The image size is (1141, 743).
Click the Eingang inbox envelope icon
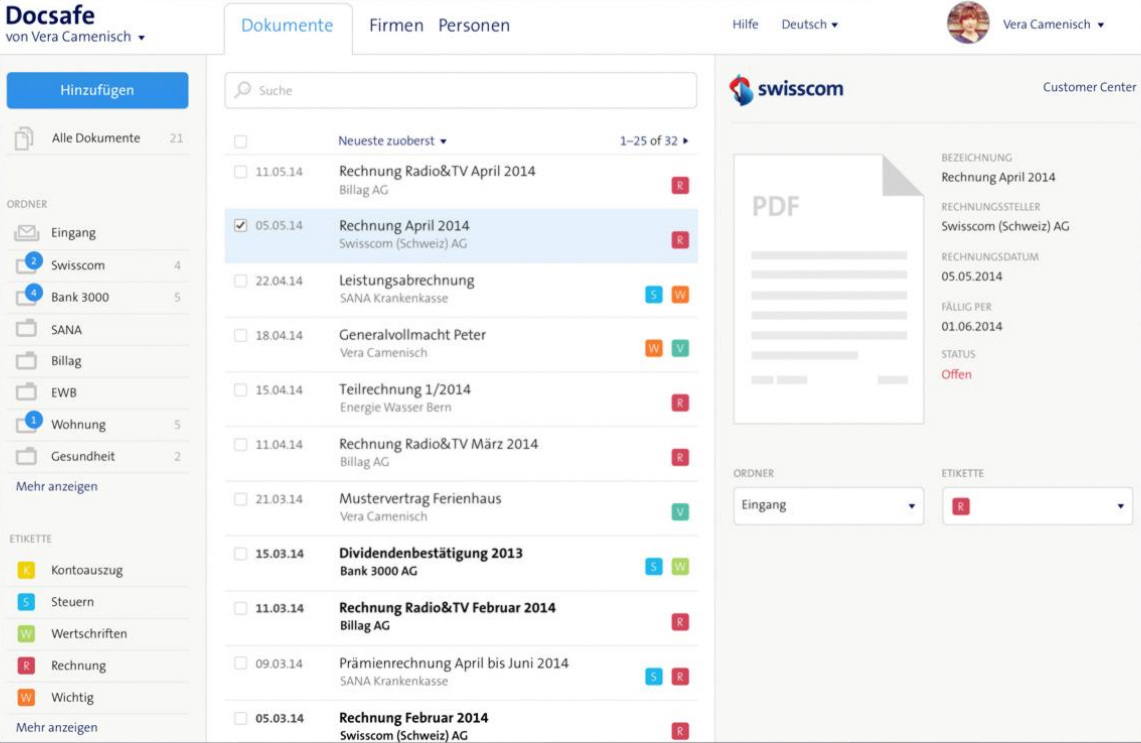(x=26, y=233)
